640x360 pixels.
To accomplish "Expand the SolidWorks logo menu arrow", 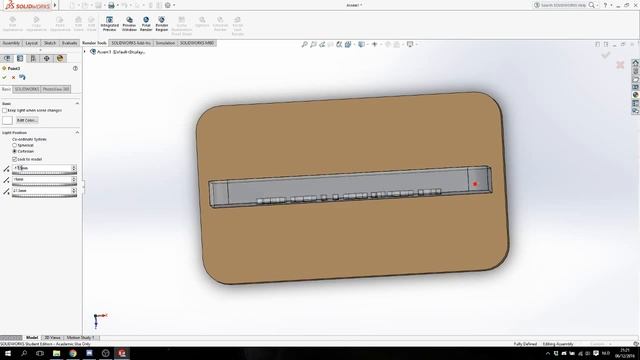I will point(55,5).
